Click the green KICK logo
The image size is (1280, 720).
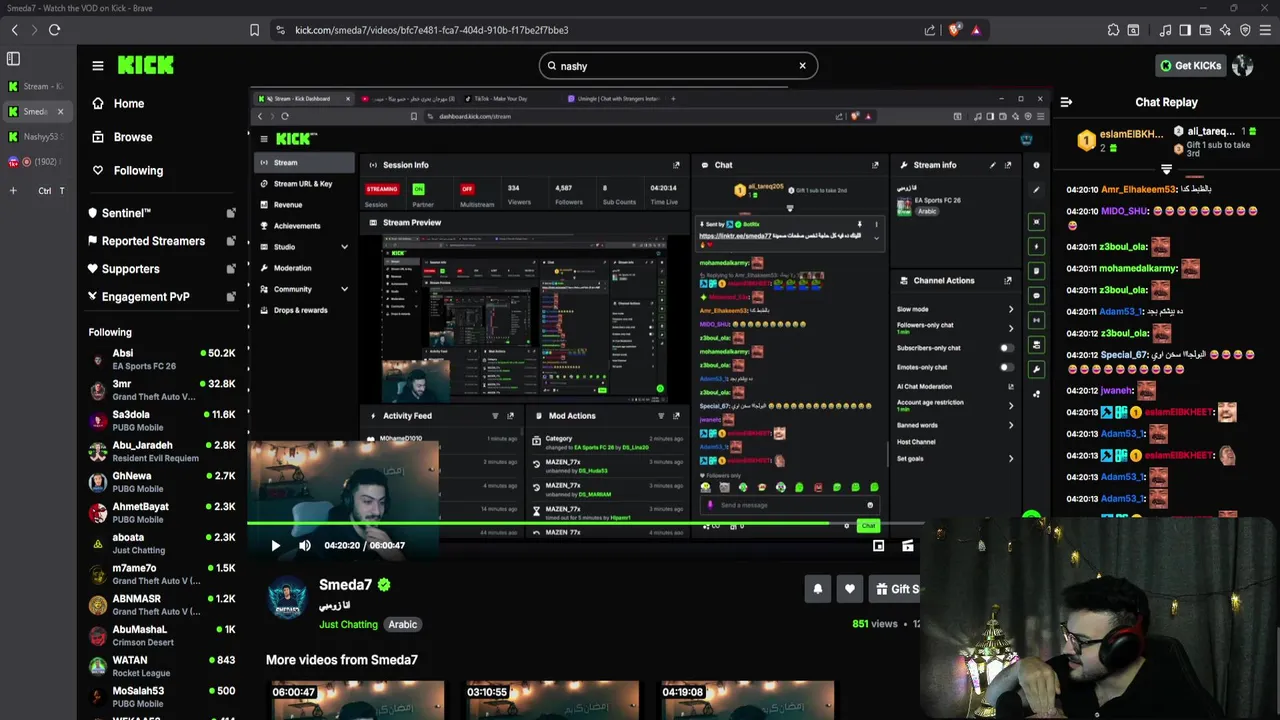[x=146, y=65]
